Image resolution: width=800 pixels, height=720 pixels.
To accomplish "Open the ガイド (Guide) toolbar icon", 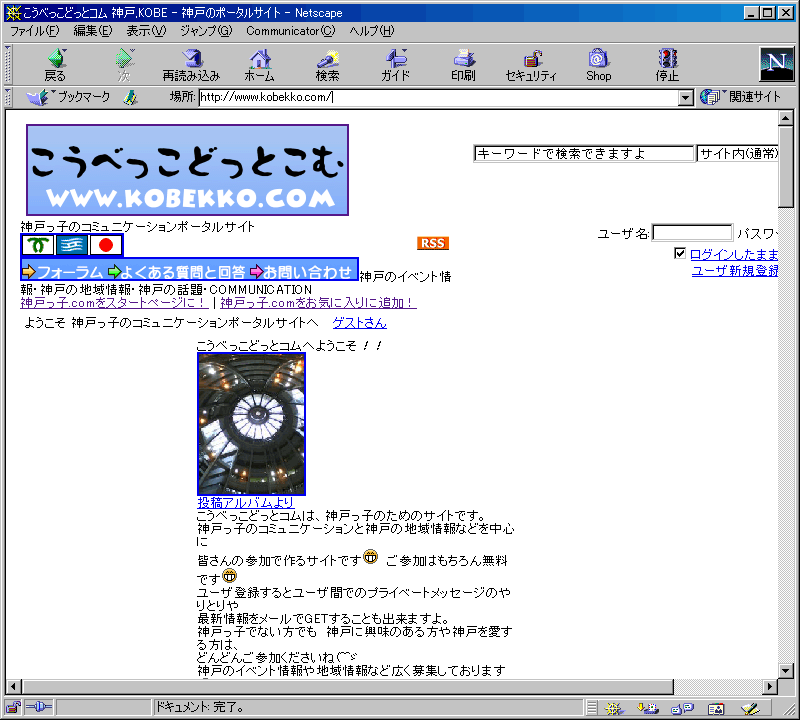I will coord(395,64).
